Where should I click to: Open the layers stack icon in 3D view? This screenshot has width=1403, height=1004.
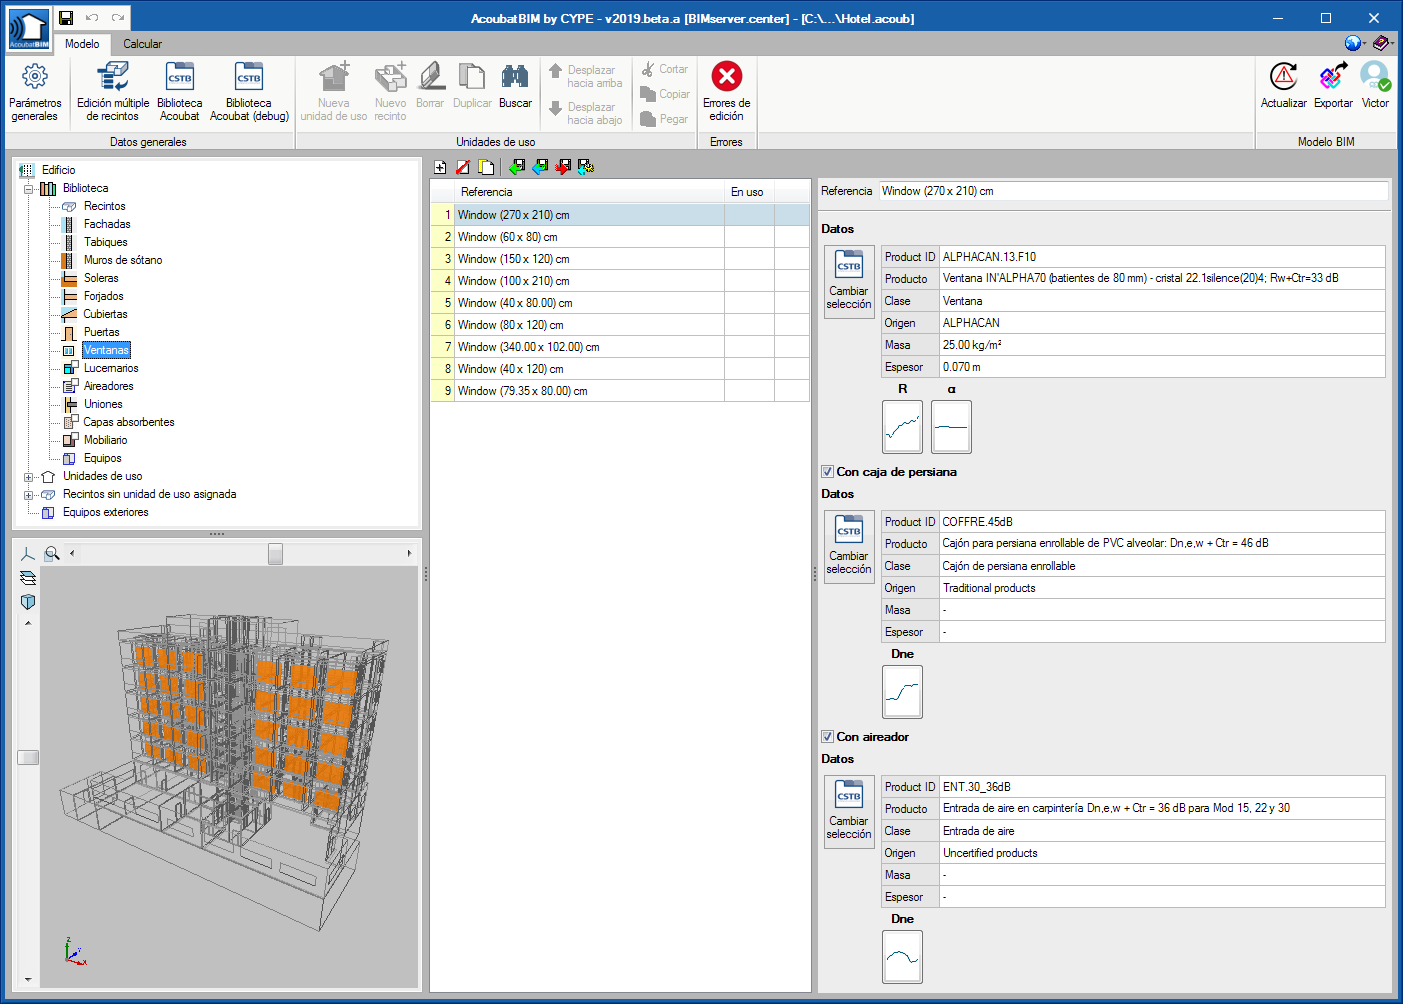(x=28, y=578)
